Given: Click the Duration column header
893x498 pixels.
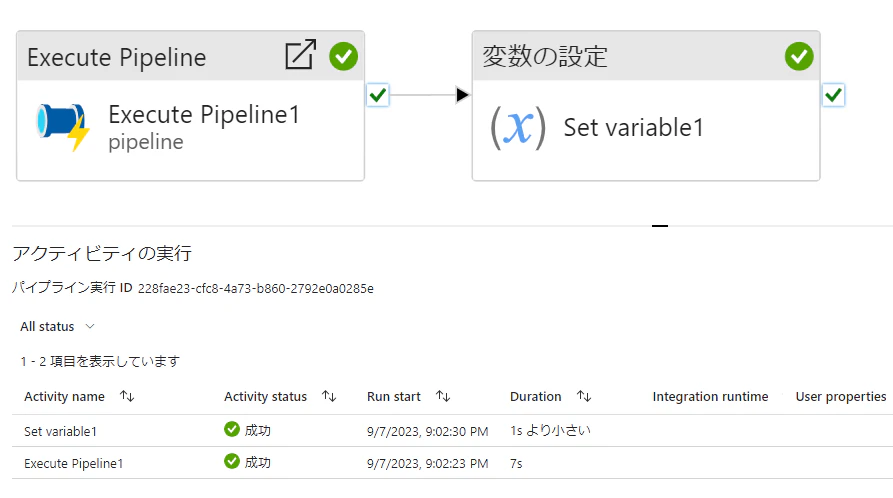Looking at the screenshot, I should pyautogui.click(x=535, y=397).
